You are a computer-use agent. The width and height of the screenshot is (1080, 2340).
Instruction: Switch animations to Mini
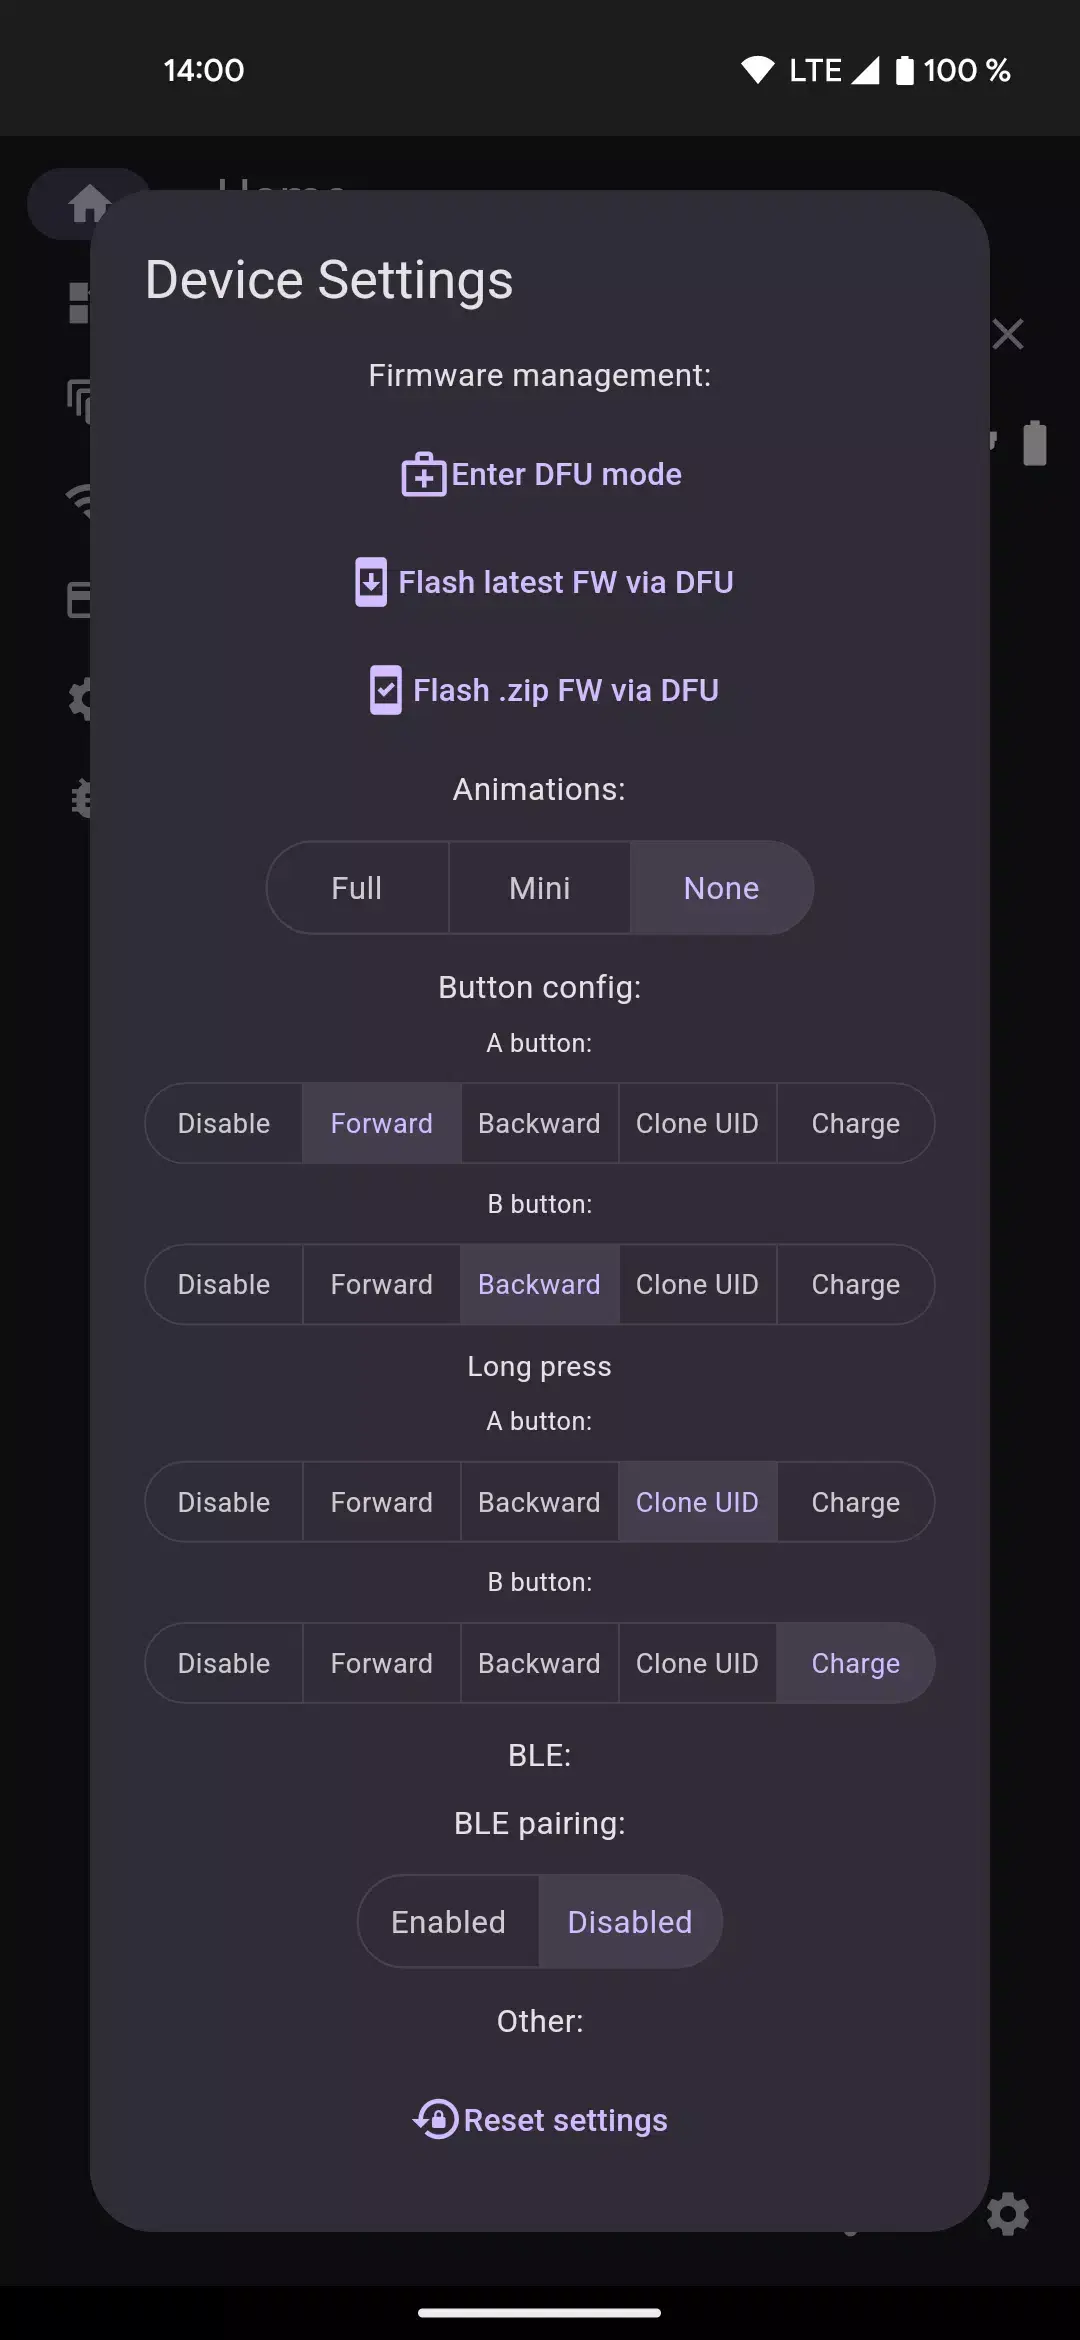[538, 887]
